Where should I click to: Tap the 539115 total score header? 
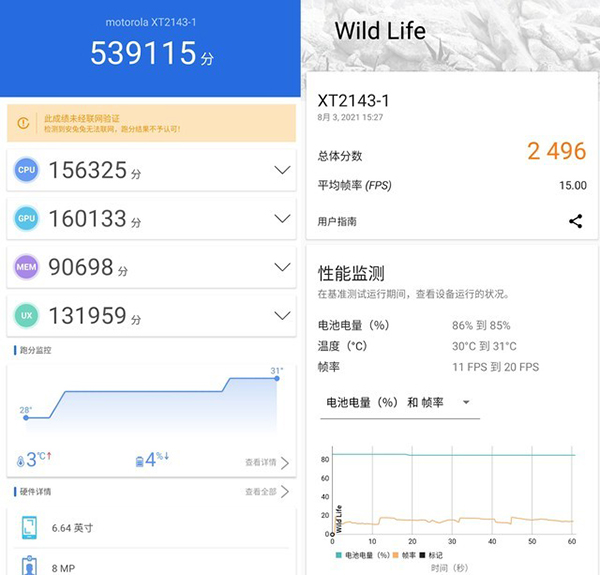point(151,54)
